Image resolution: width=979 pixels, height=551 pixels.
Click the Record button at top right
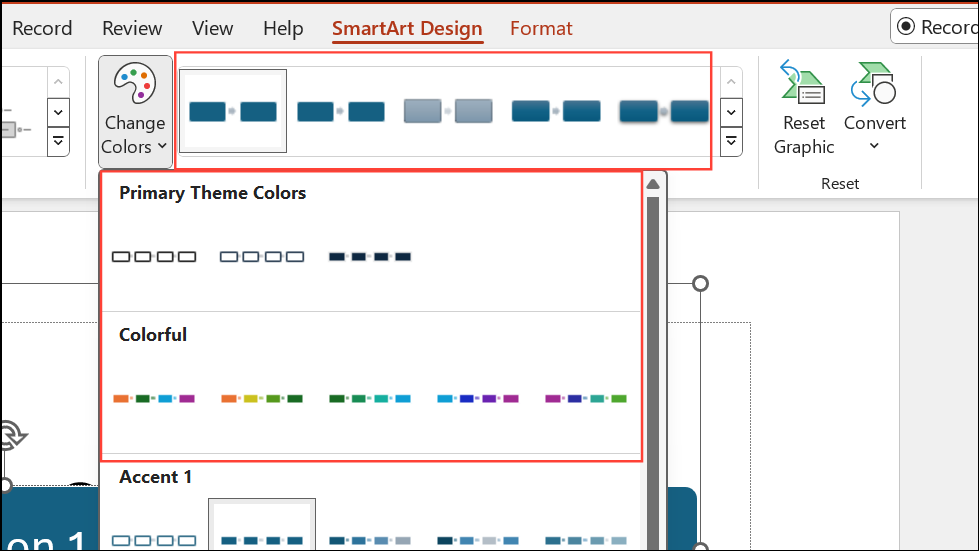coord(935,27)
